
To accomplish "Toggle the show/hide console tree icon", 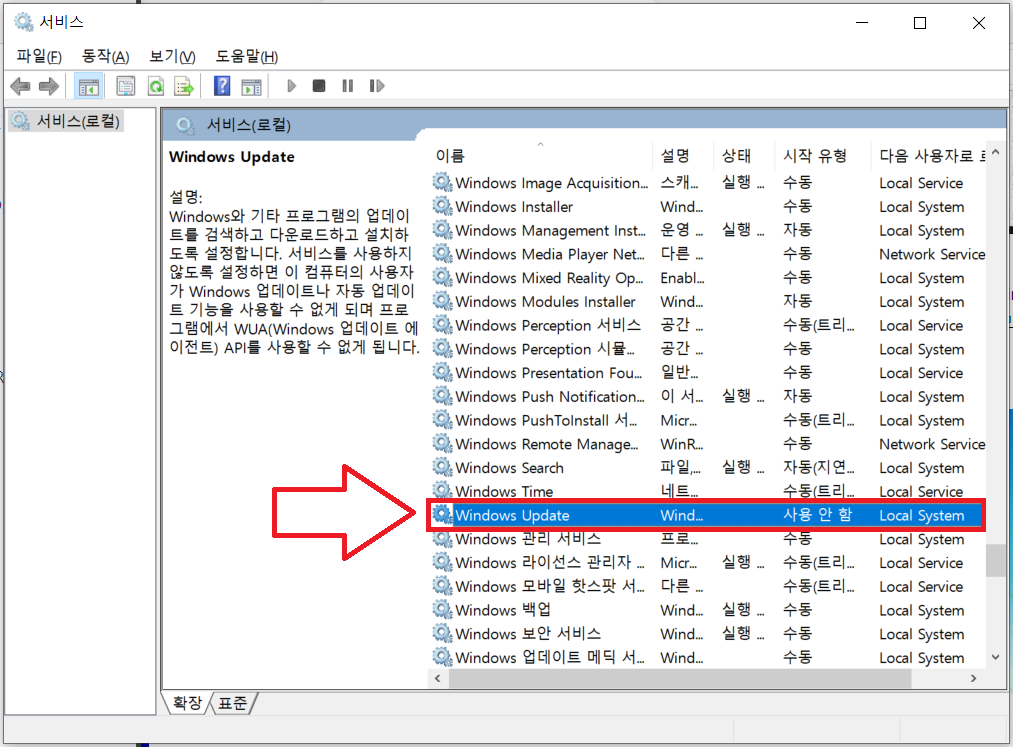I will 89,86.
